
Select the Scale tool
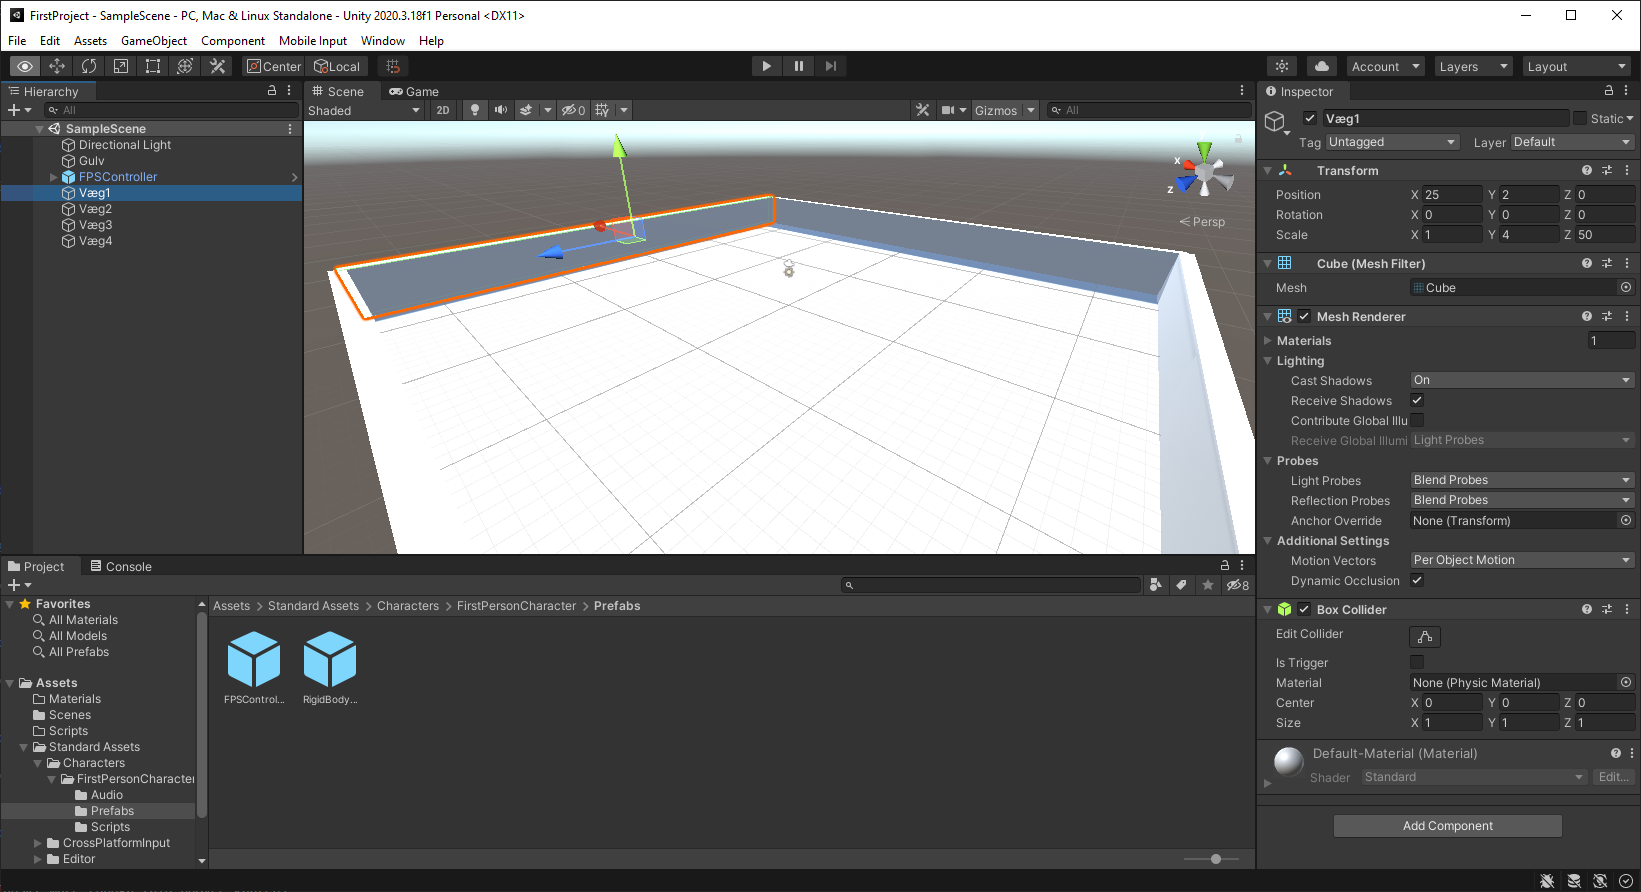[121, 66]
